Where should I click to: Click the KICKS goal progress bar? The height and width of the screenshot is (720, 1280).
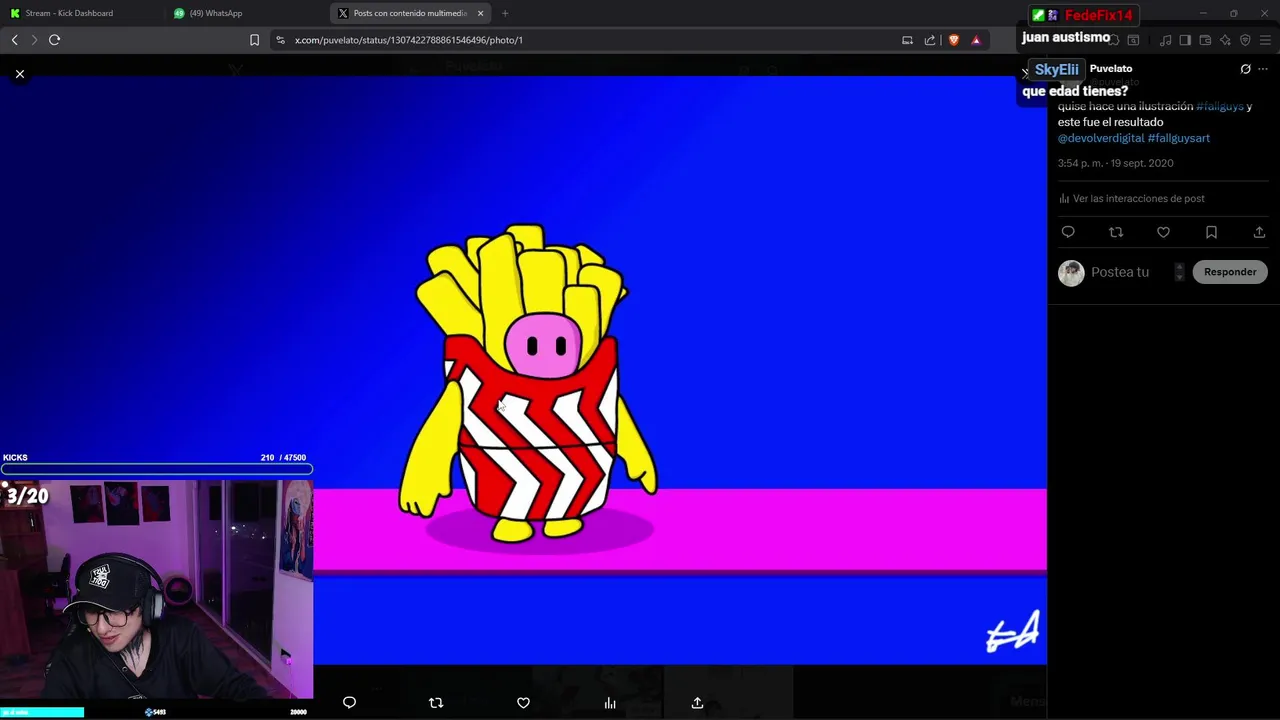[157, 469]
